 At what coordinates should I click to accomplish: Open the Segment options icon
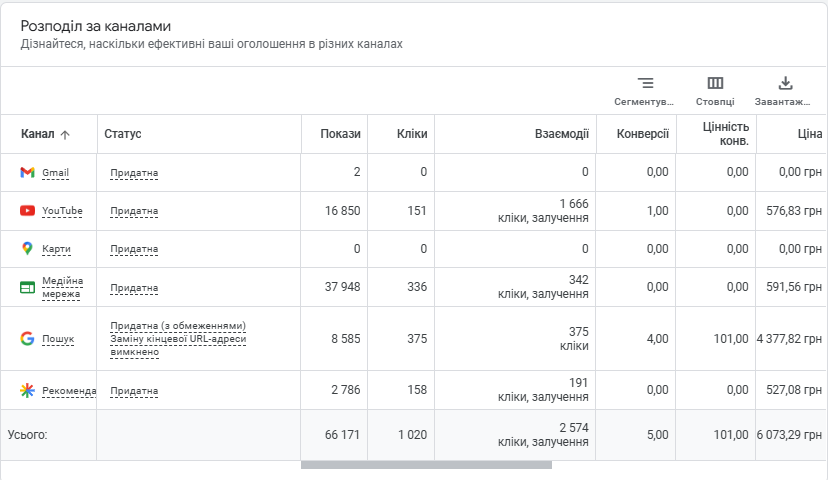coord(645,83)
